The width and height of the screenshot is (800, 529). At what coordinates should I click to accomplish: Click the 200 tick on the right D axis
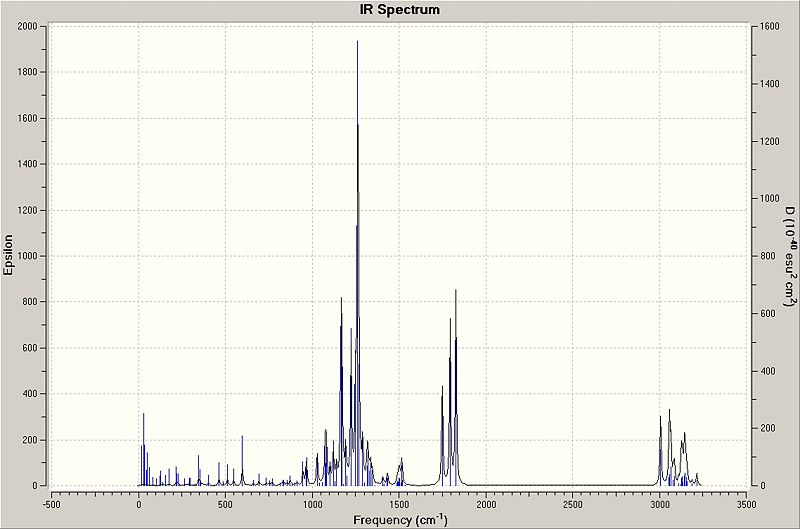click(767, 429)
